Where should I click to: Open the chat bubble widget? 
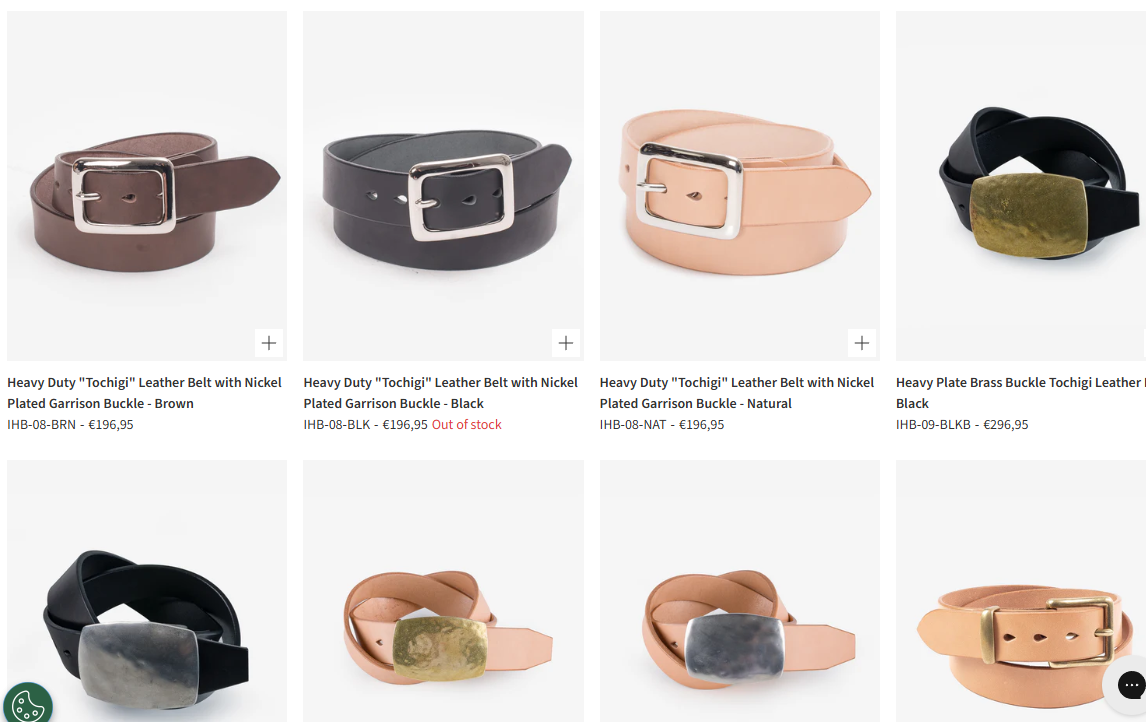pos(1131,685)
